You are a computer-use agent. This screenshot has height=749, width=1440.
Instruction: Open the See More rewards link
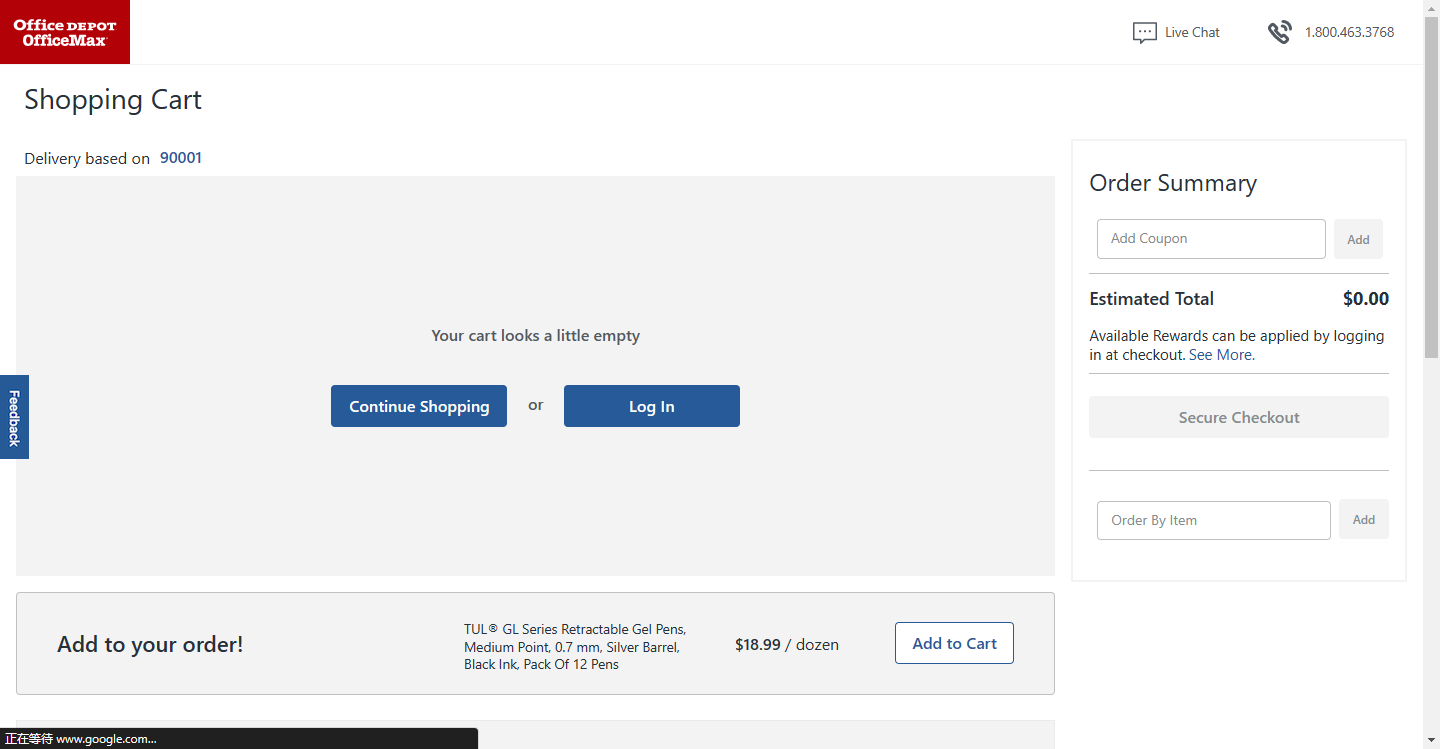1222,355
